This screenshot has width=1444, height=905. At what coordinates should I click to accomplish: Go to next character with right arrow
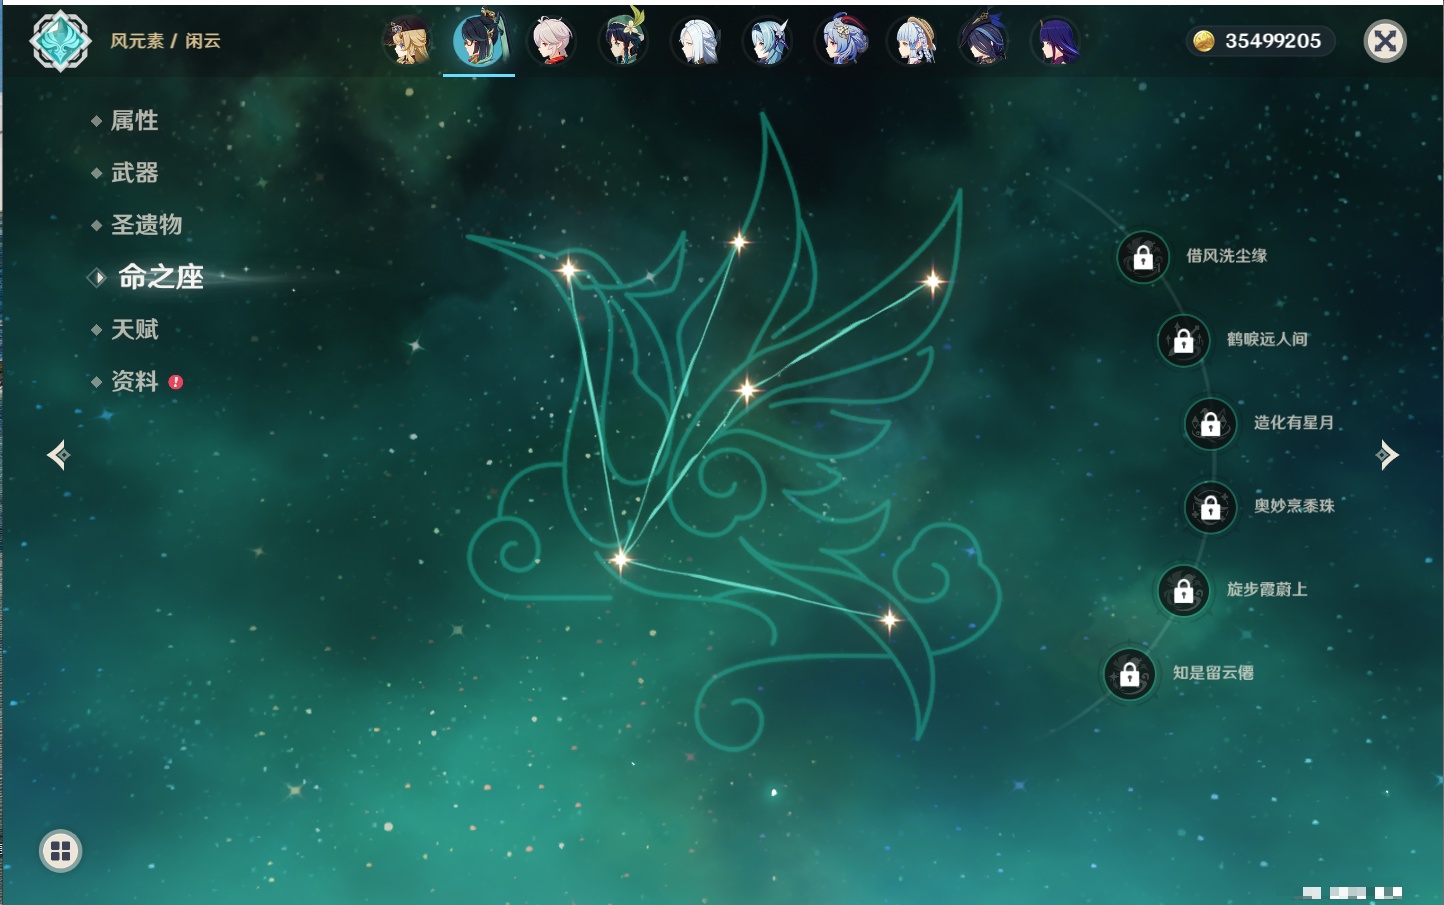coord(1387,455)
